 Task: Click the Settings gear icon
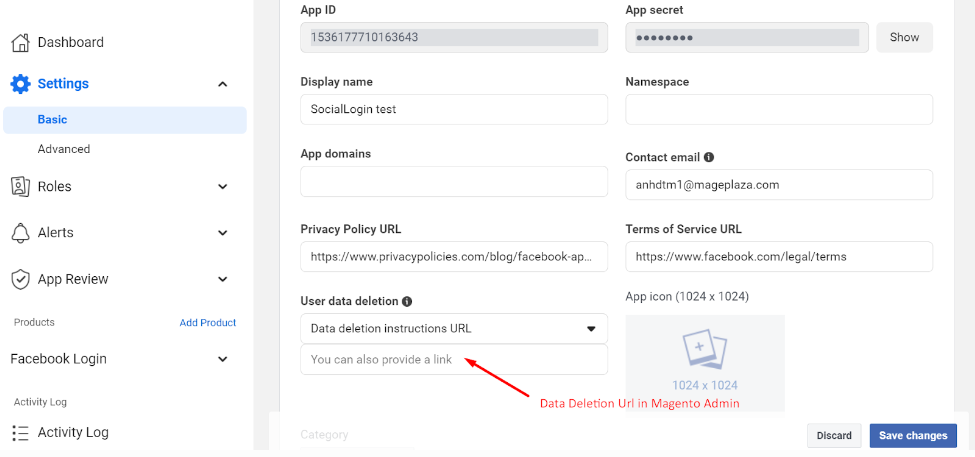[x=20, y=84]
